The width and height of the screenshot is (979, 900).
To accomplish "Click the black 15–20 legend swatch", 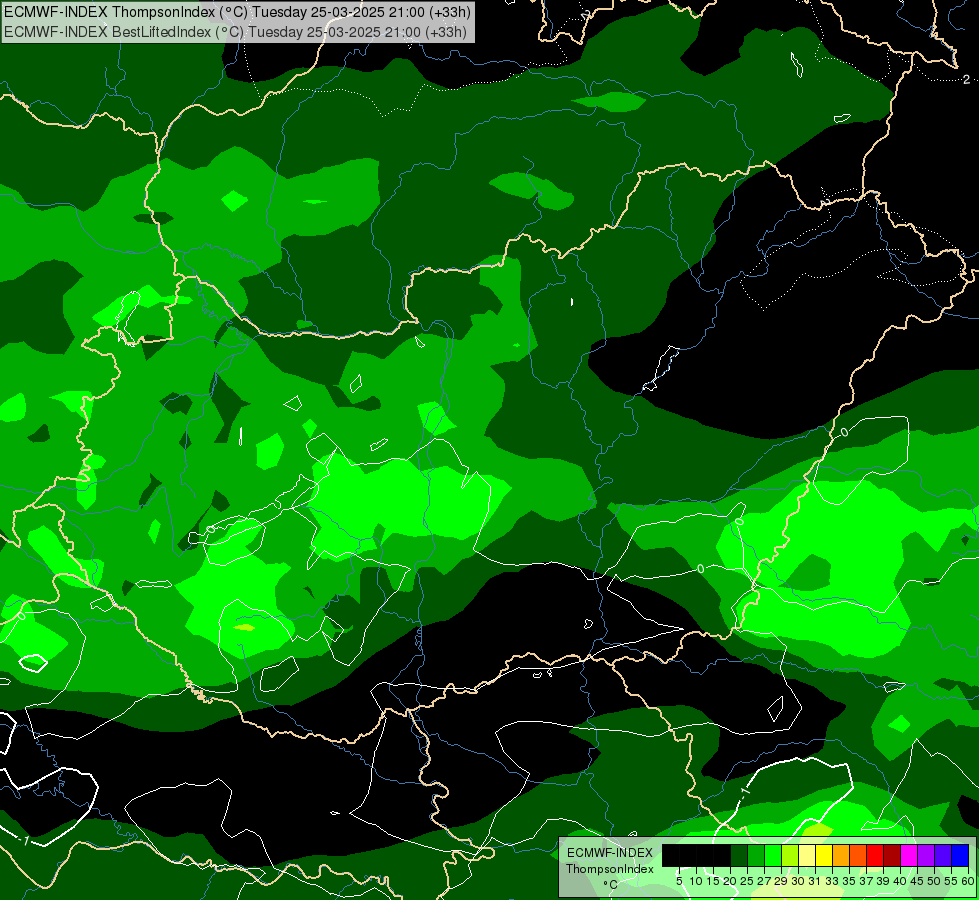I will click(x=722, y=855).
